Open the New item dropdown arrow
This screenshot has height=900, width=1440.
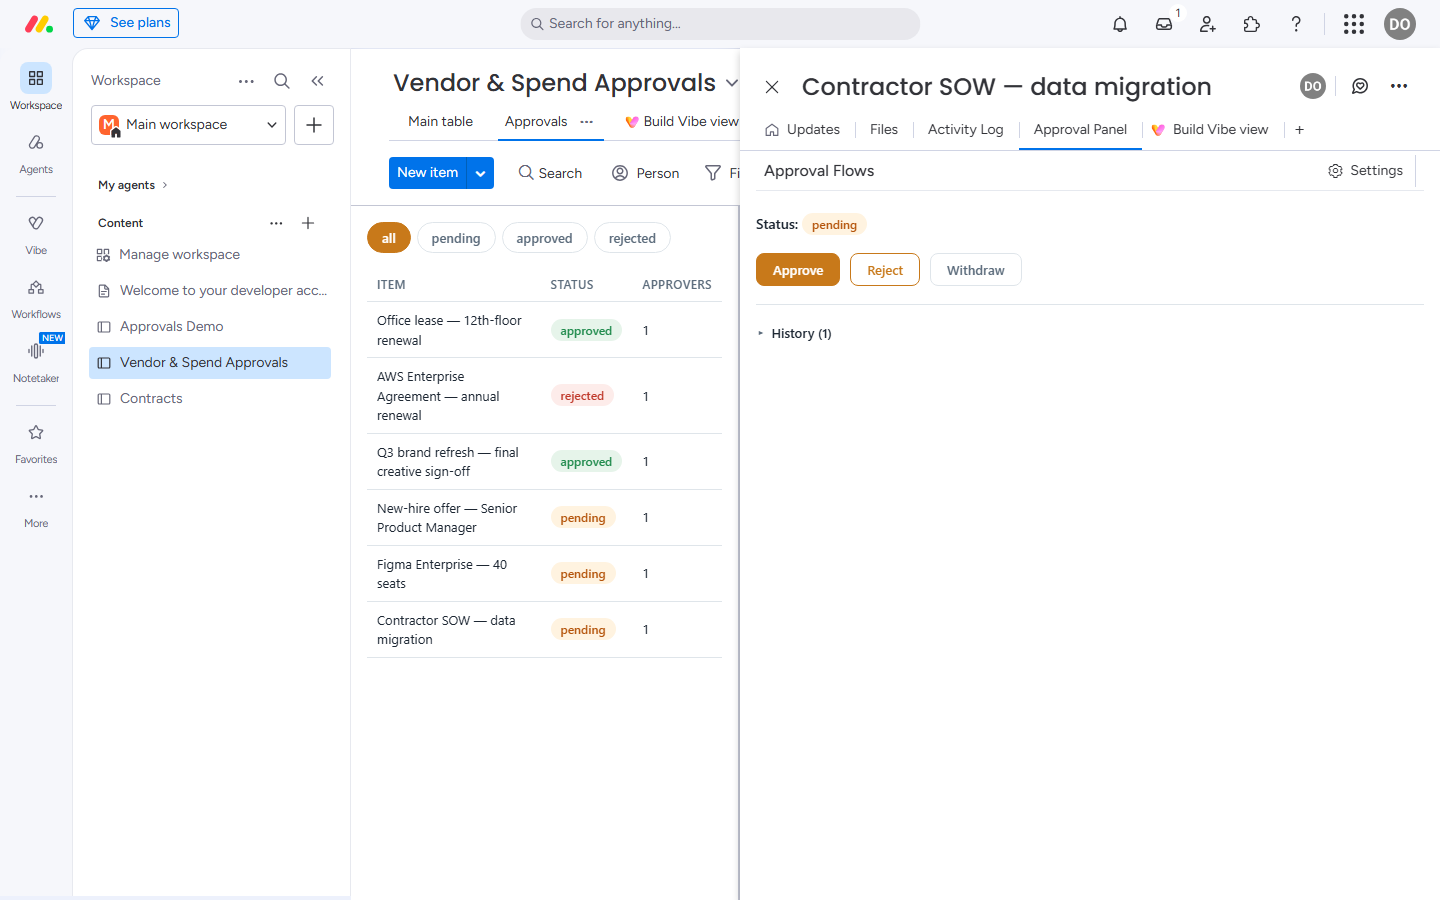[x=481, y=173]
